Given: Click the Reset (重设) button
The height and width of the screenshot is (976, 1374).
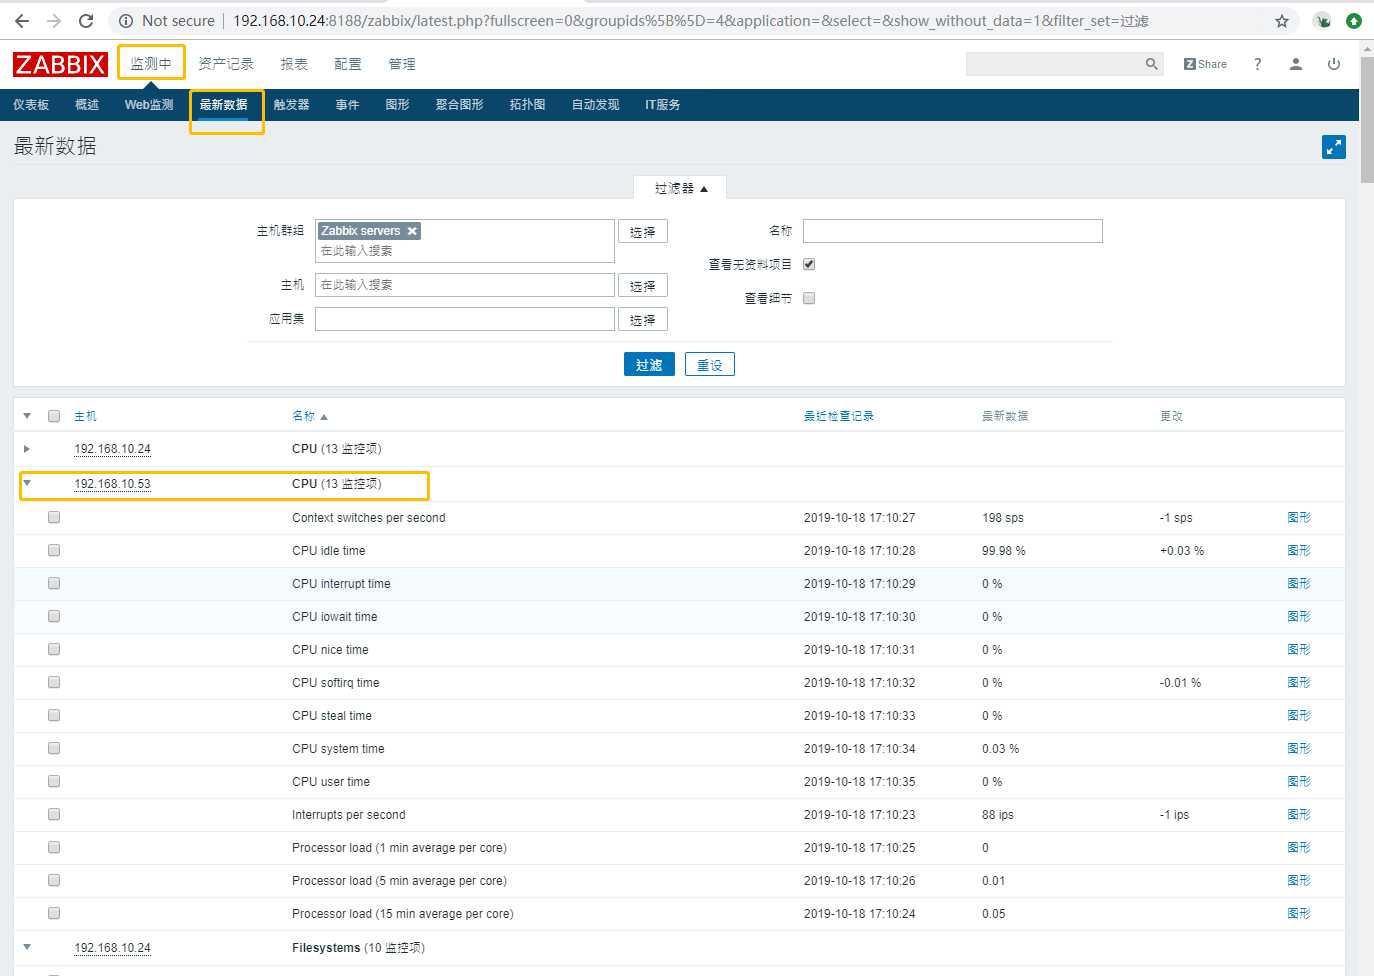Looking at the screenshot, I should [710, 365].
